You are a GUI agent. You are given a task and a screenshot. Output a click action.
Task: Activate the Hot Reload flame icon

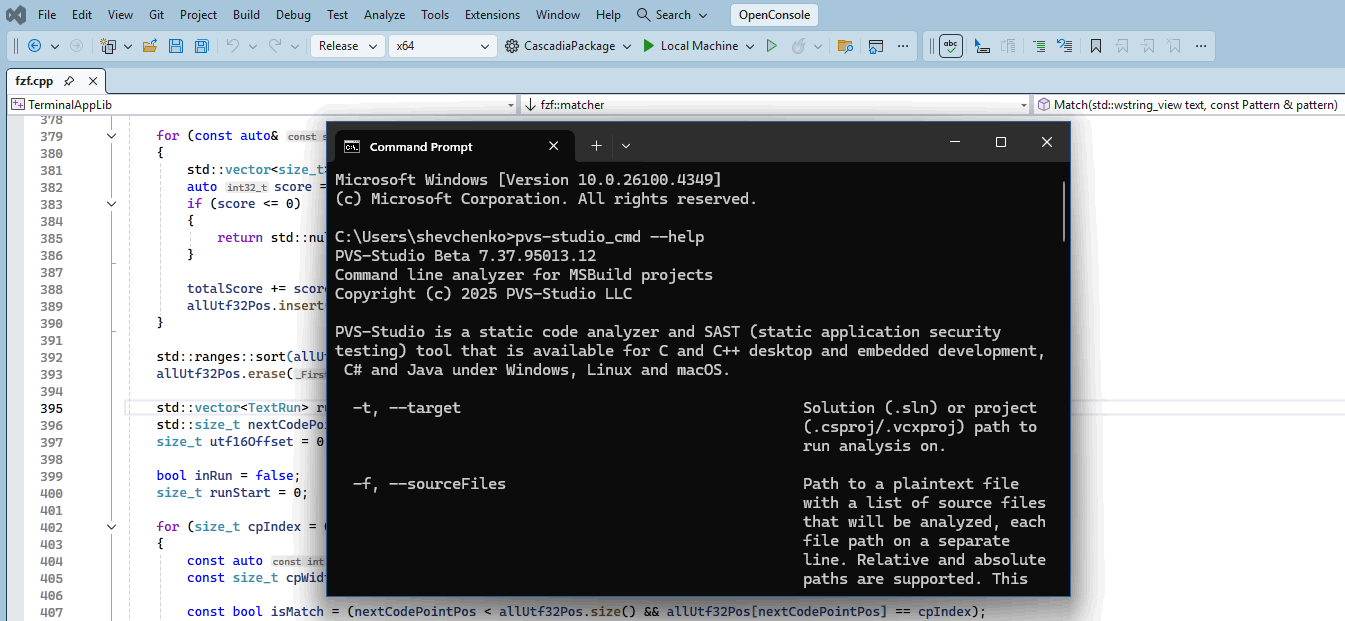(x=799, y=45)
